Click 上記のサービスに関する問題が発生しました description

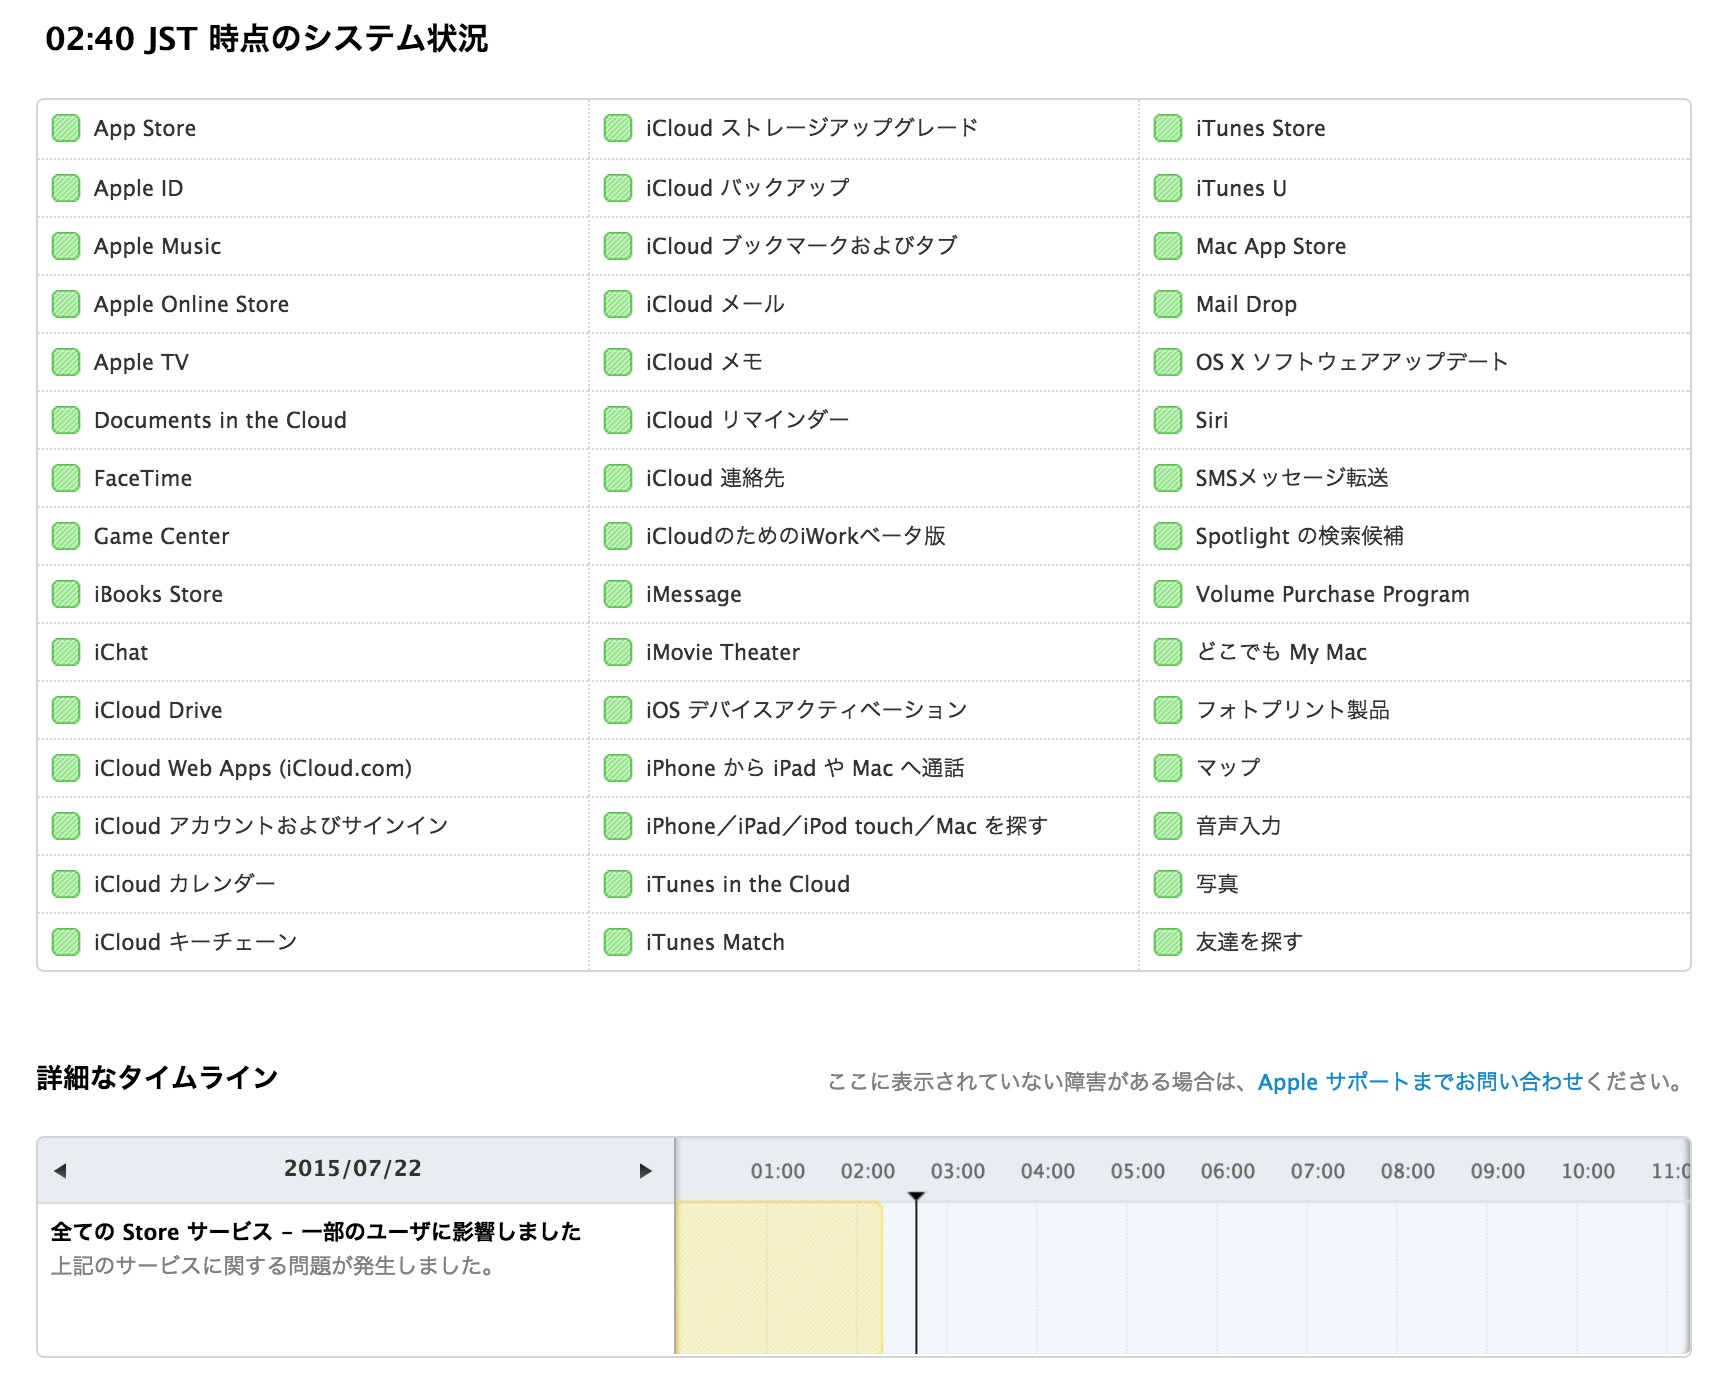click(x=273, y=1266)
